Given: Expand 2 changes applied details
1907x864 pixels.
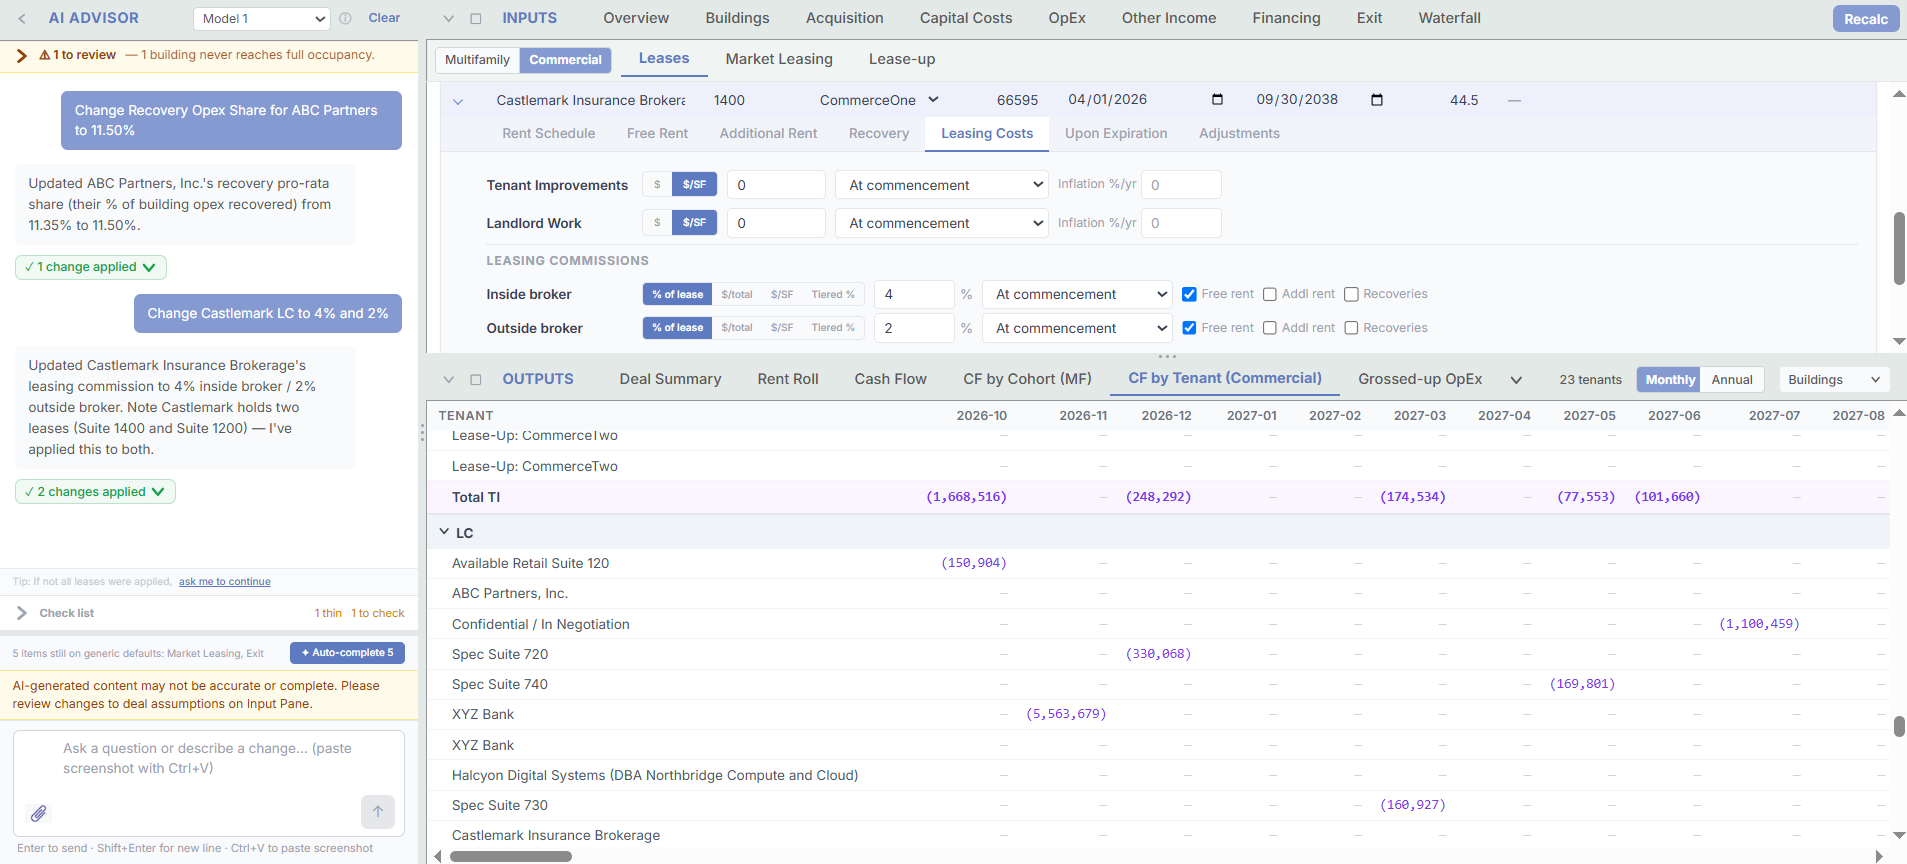Looking at the screenshot, I should point(96,492).
